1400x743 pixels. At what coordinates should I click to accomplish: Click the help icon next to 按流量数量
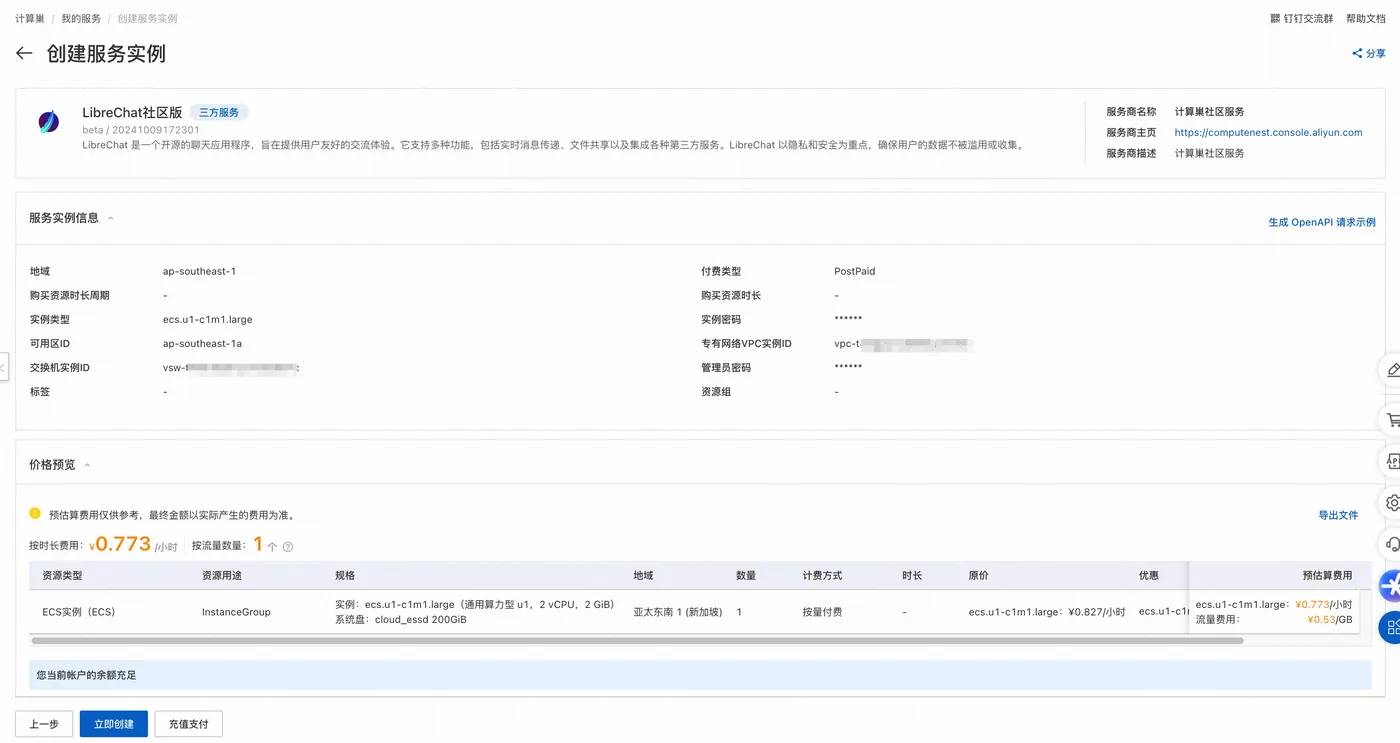(x=288, y=547)
